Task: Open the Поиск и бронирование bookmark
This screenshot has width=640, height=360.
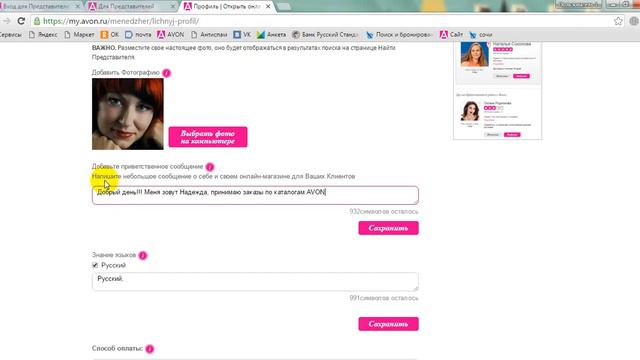Action: (x=399, y=35)
